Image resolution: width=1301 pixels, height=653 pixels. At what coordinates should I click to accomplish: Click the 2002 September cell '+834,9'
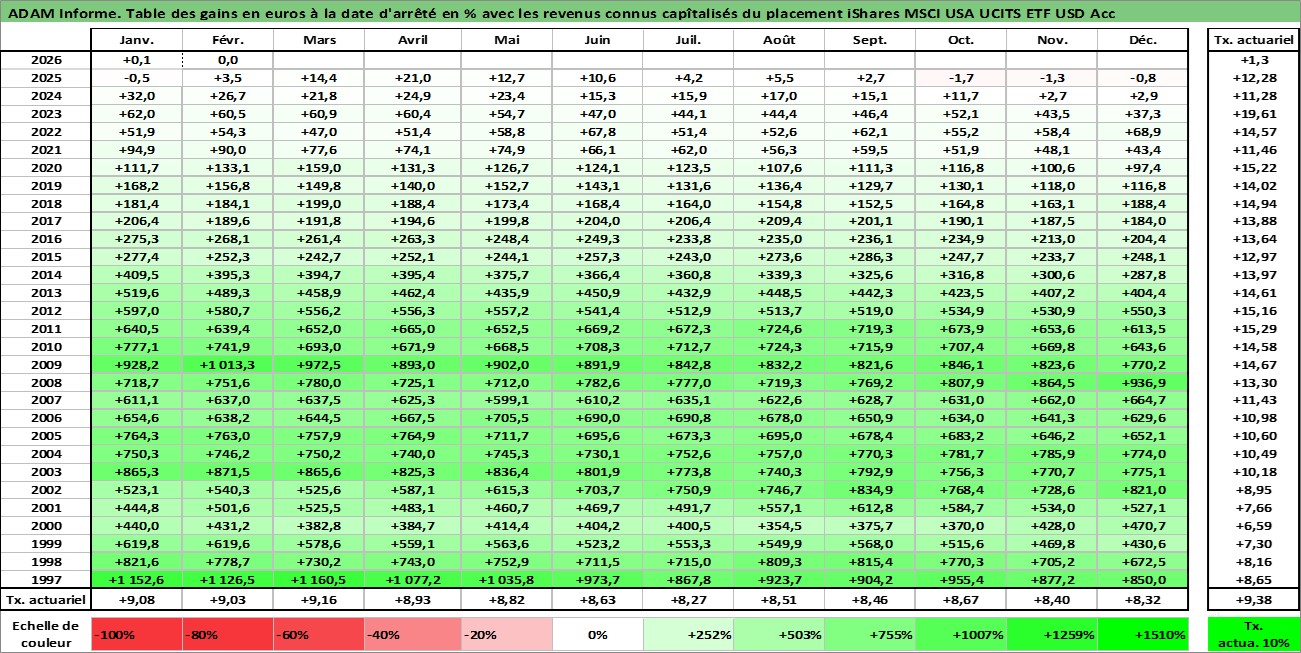tap(870, 489)
